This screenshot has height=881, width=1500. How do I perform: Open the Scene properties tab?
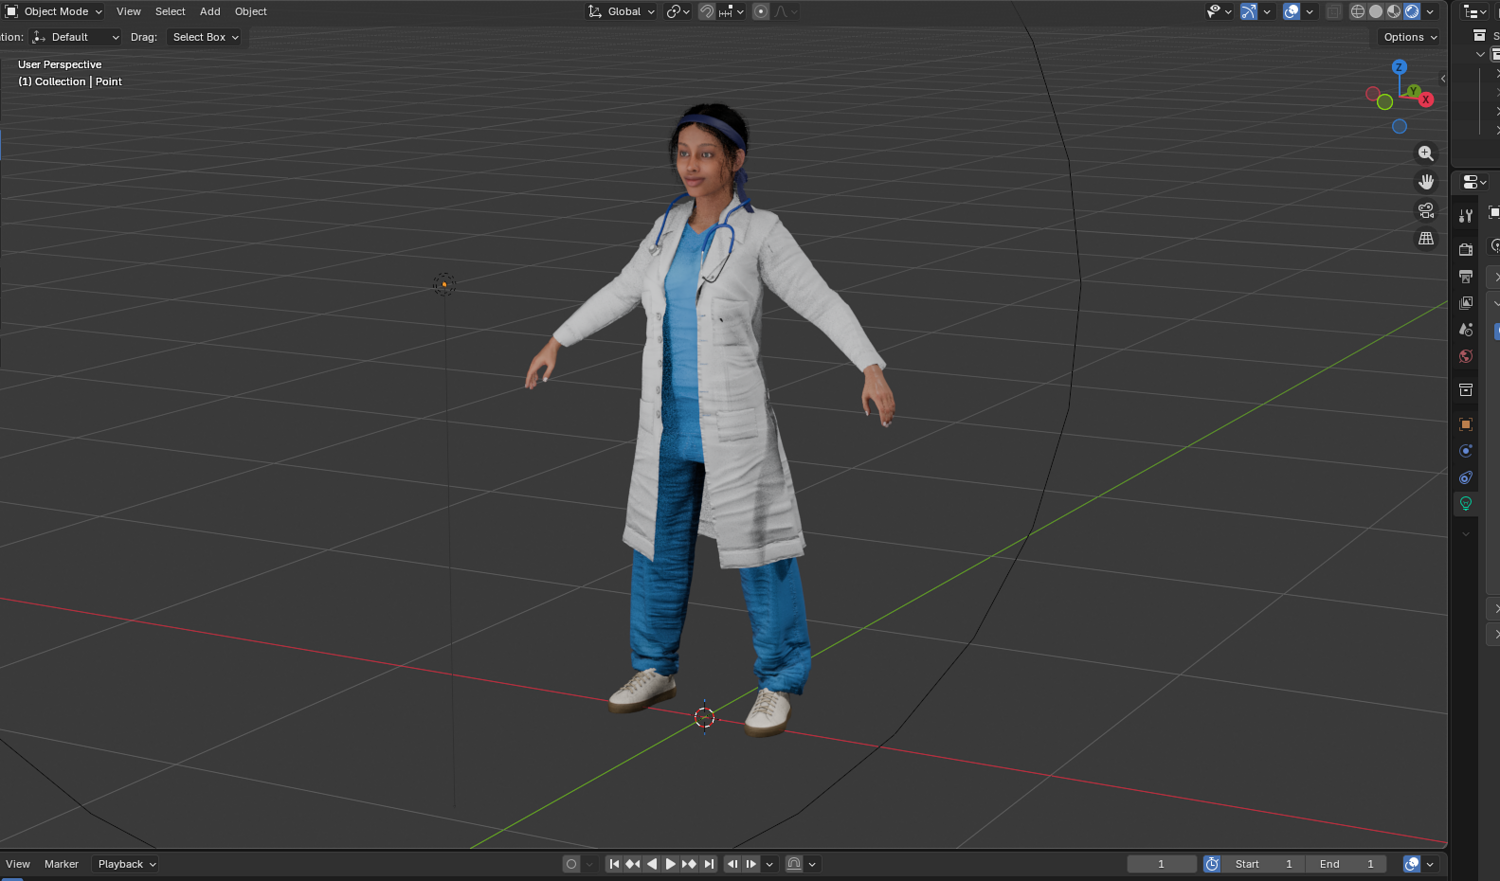[1466, 330]
